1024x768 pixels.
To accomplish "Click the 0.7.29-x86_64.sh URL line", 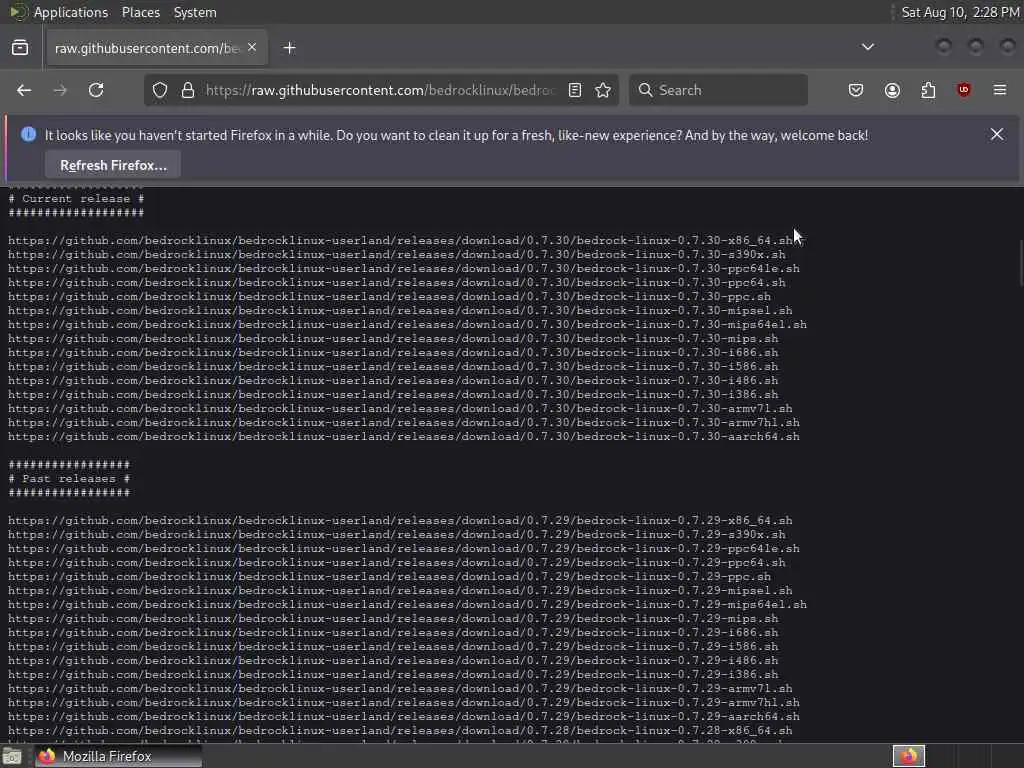I will point(400,520).
